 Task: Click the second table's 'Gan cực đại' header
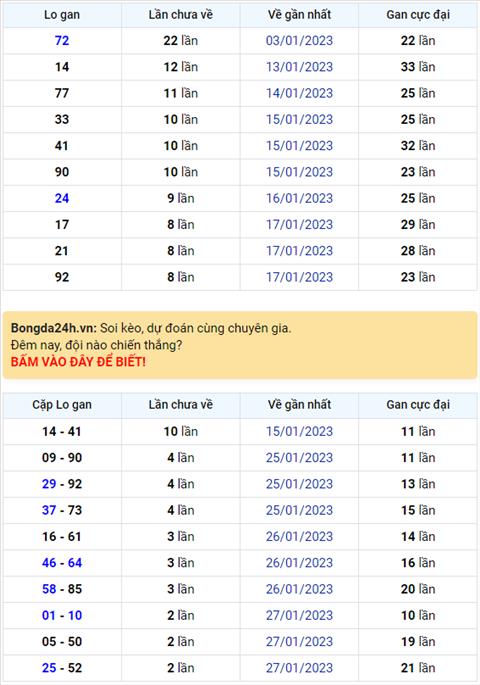coord(418,405)
